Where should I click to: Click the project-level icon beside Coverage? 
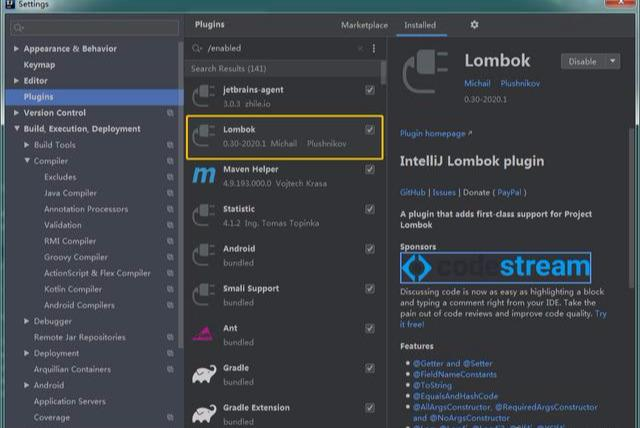pyautogui.click(x=170, y=417)
